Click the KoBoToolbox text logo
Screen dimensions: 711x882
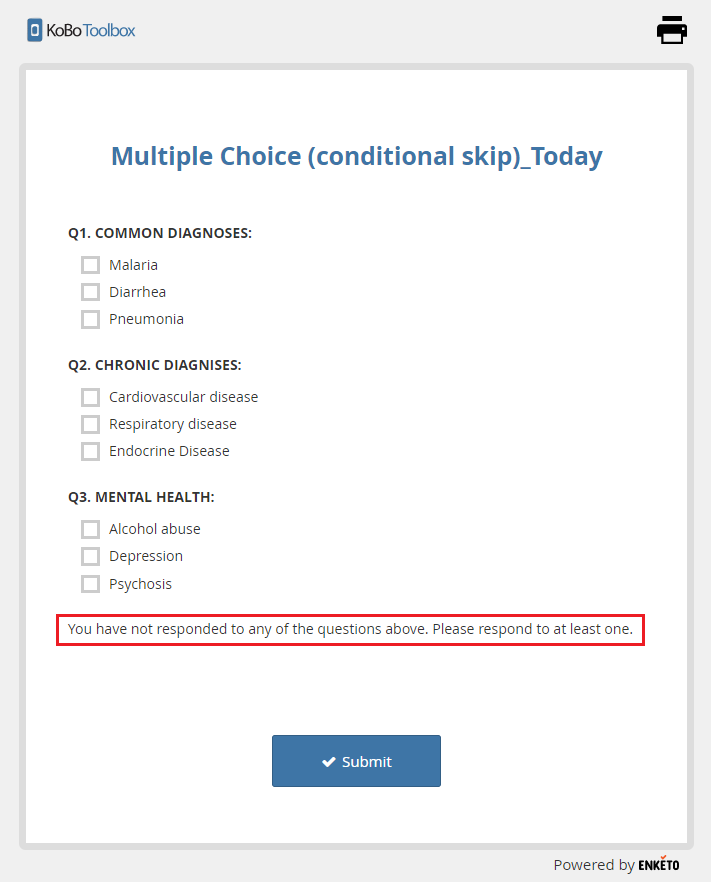pos(91,30)
